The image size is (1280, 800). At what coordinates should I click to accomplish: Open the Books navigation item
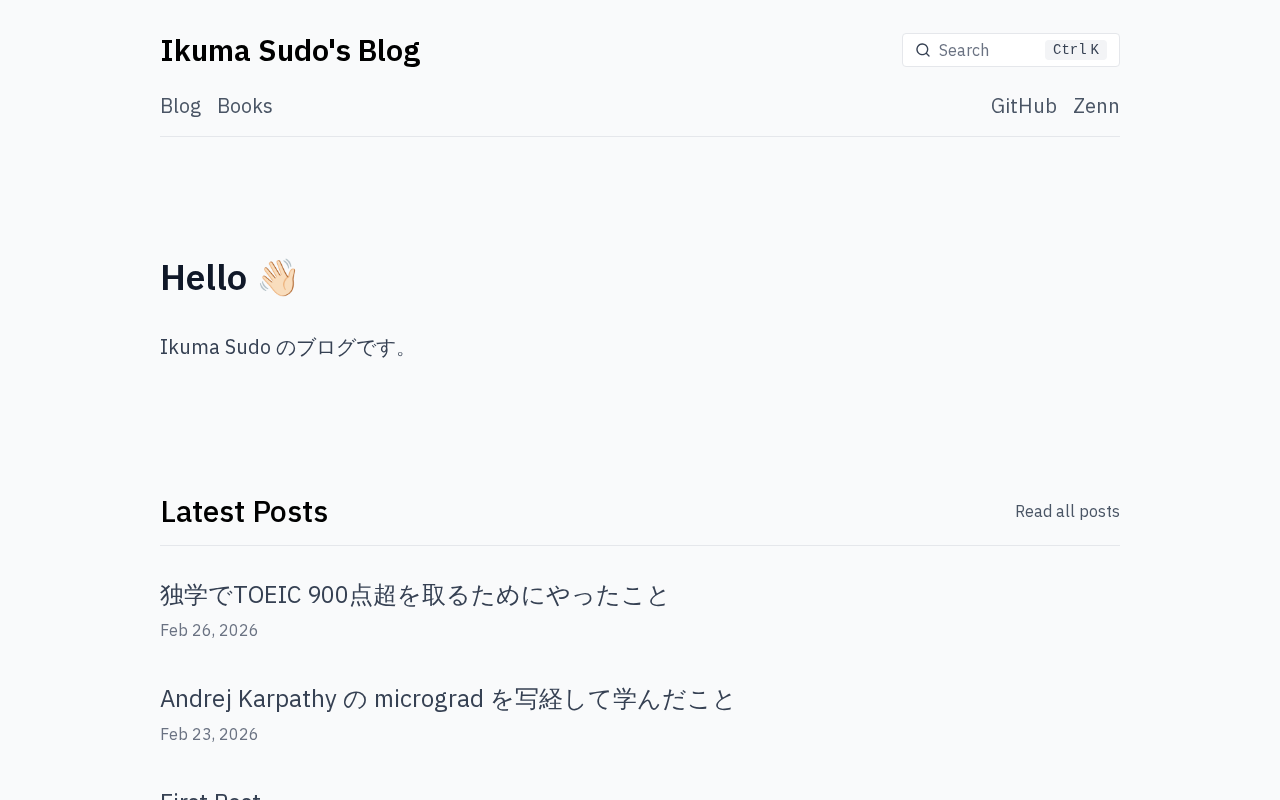click(x=245, y=106)
